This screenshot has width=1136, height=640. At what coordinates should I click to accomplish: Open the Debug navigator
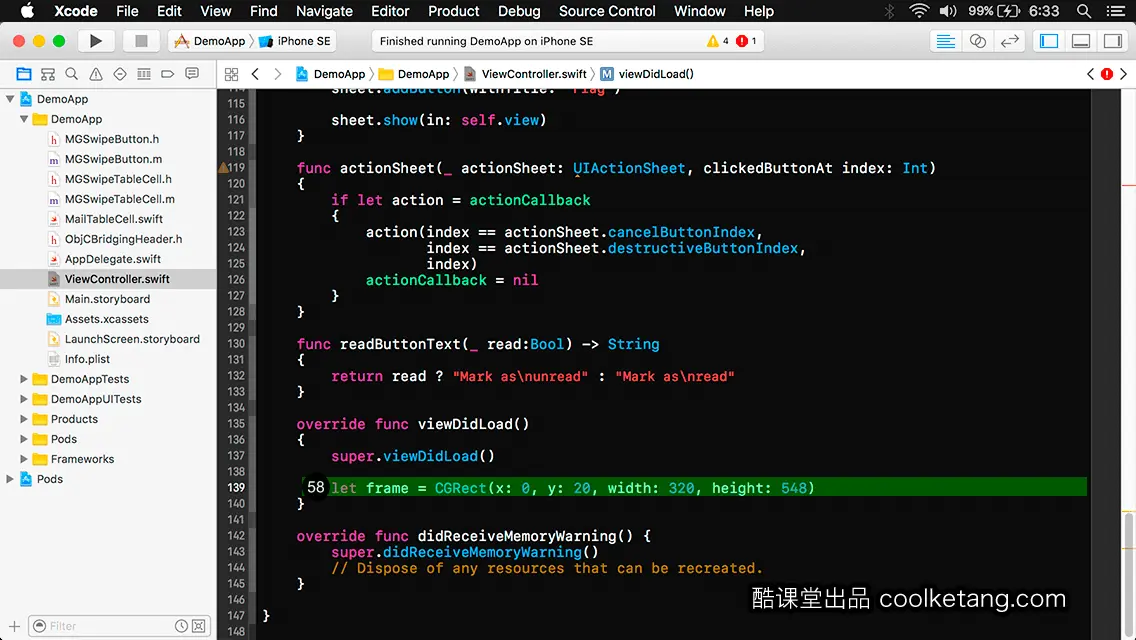point(143,74)
